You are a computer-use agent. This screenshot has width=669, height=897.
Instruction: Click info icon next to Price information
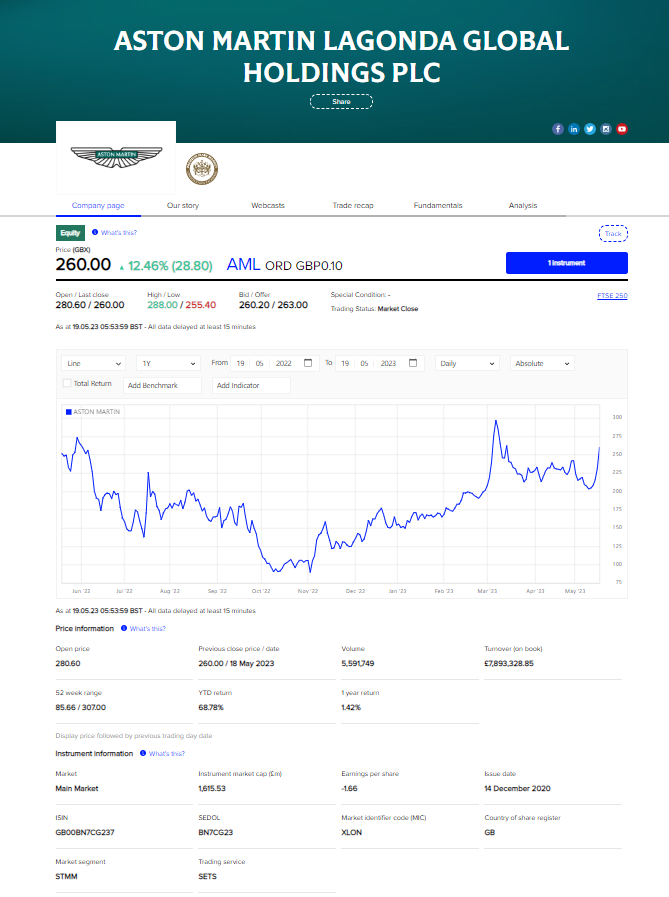(124, 628)
